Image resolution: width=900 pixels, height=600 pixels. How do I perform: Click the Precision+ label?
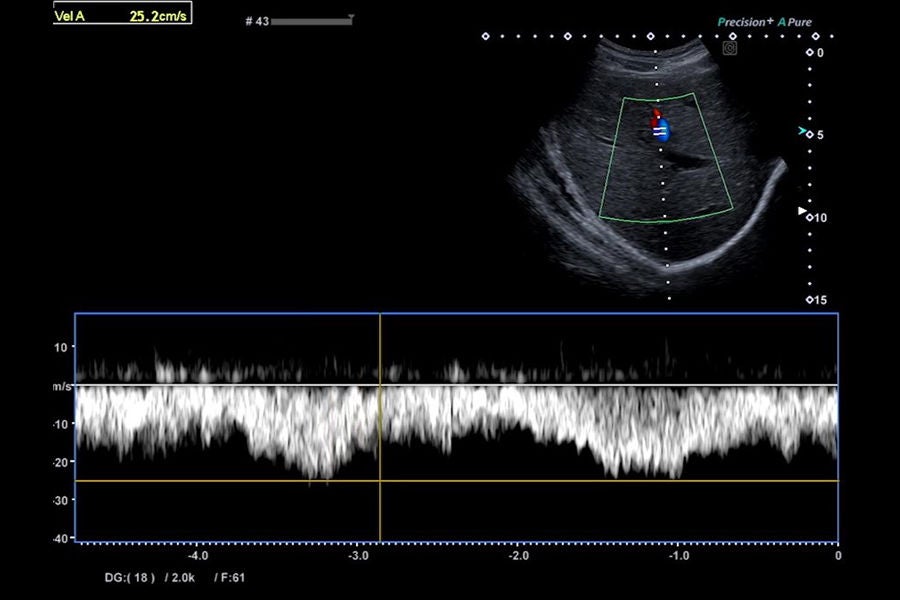point(745,22)
